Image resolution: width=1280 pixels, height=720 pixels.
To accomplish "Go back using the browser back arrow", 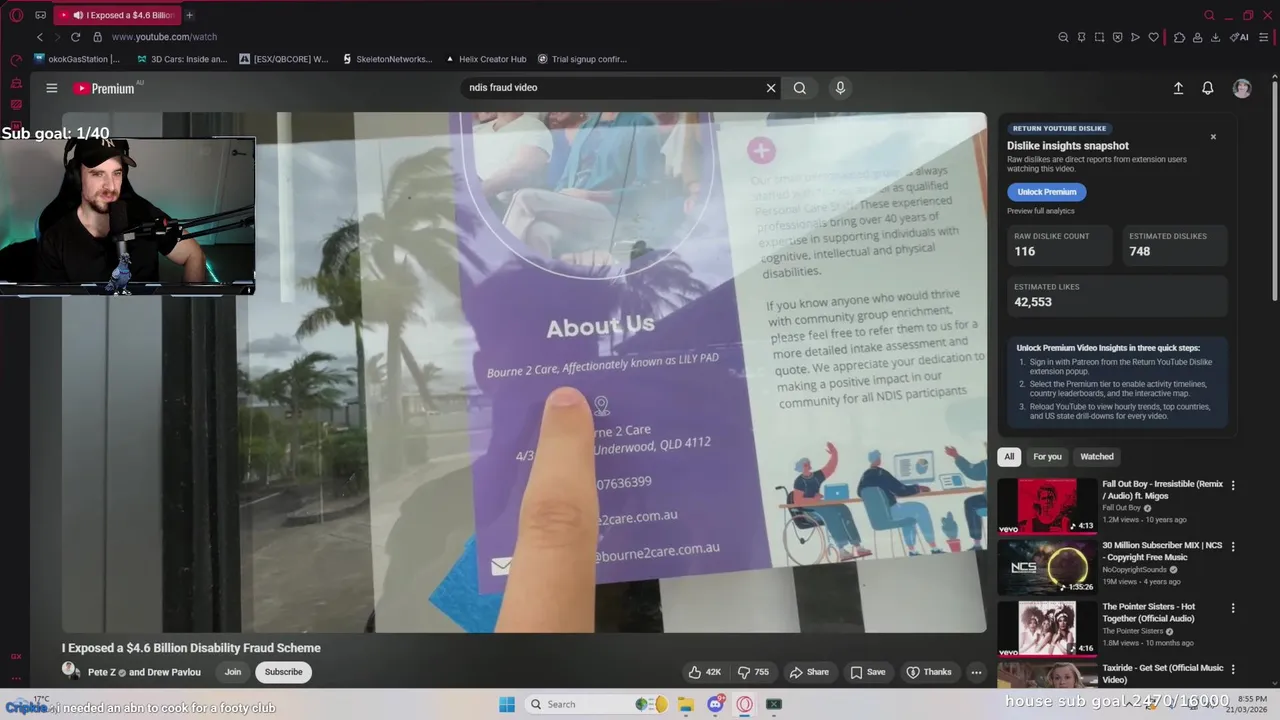I will point(40,37).
